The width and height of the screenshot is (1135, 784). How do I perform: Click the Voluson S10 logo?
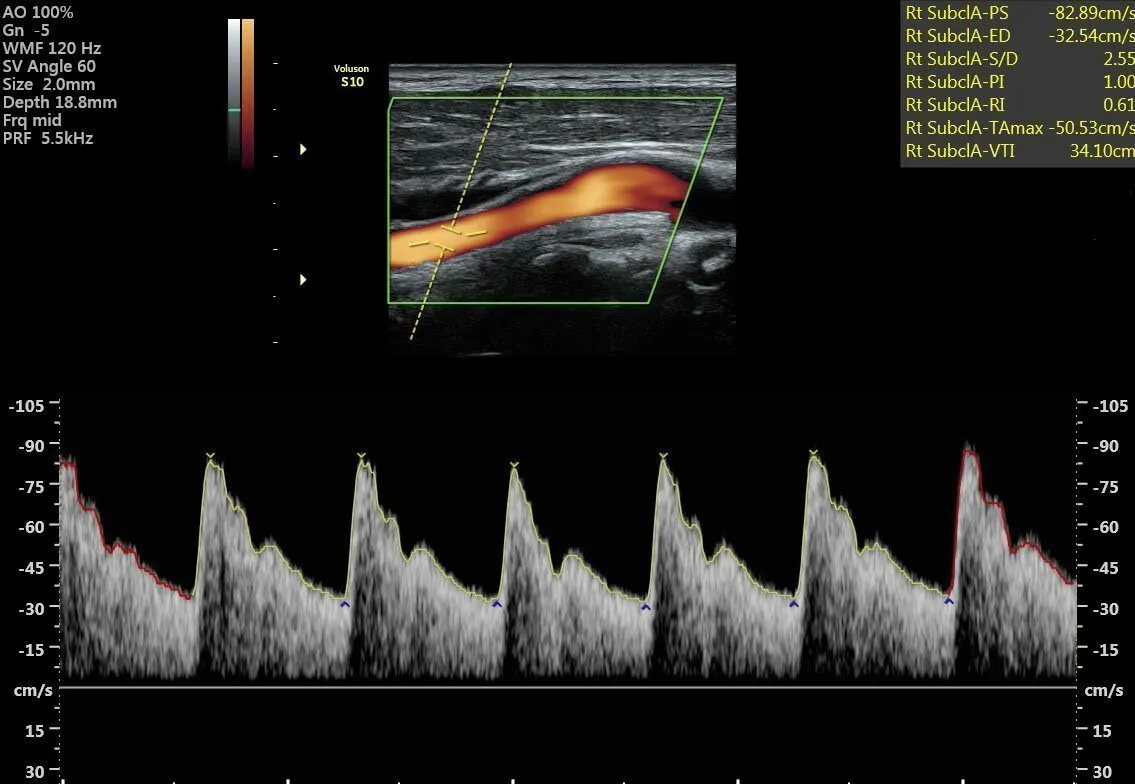(351, 76)
